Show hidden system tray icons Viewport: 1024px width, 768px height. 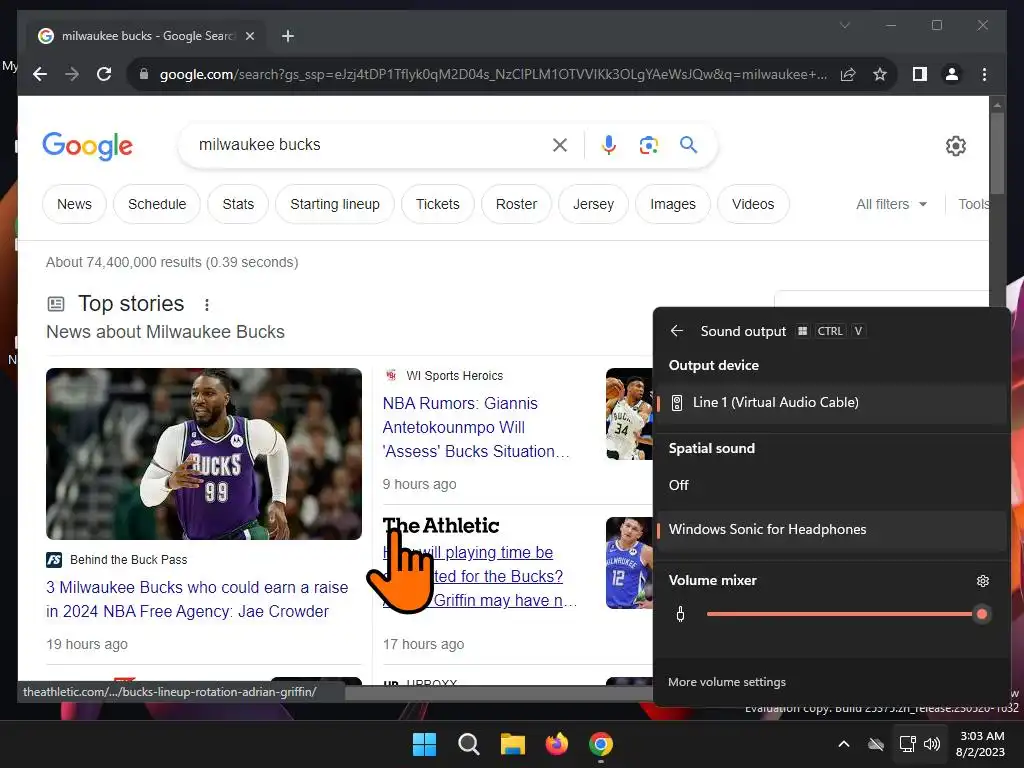pyautogui.click(x=844, y=744)
